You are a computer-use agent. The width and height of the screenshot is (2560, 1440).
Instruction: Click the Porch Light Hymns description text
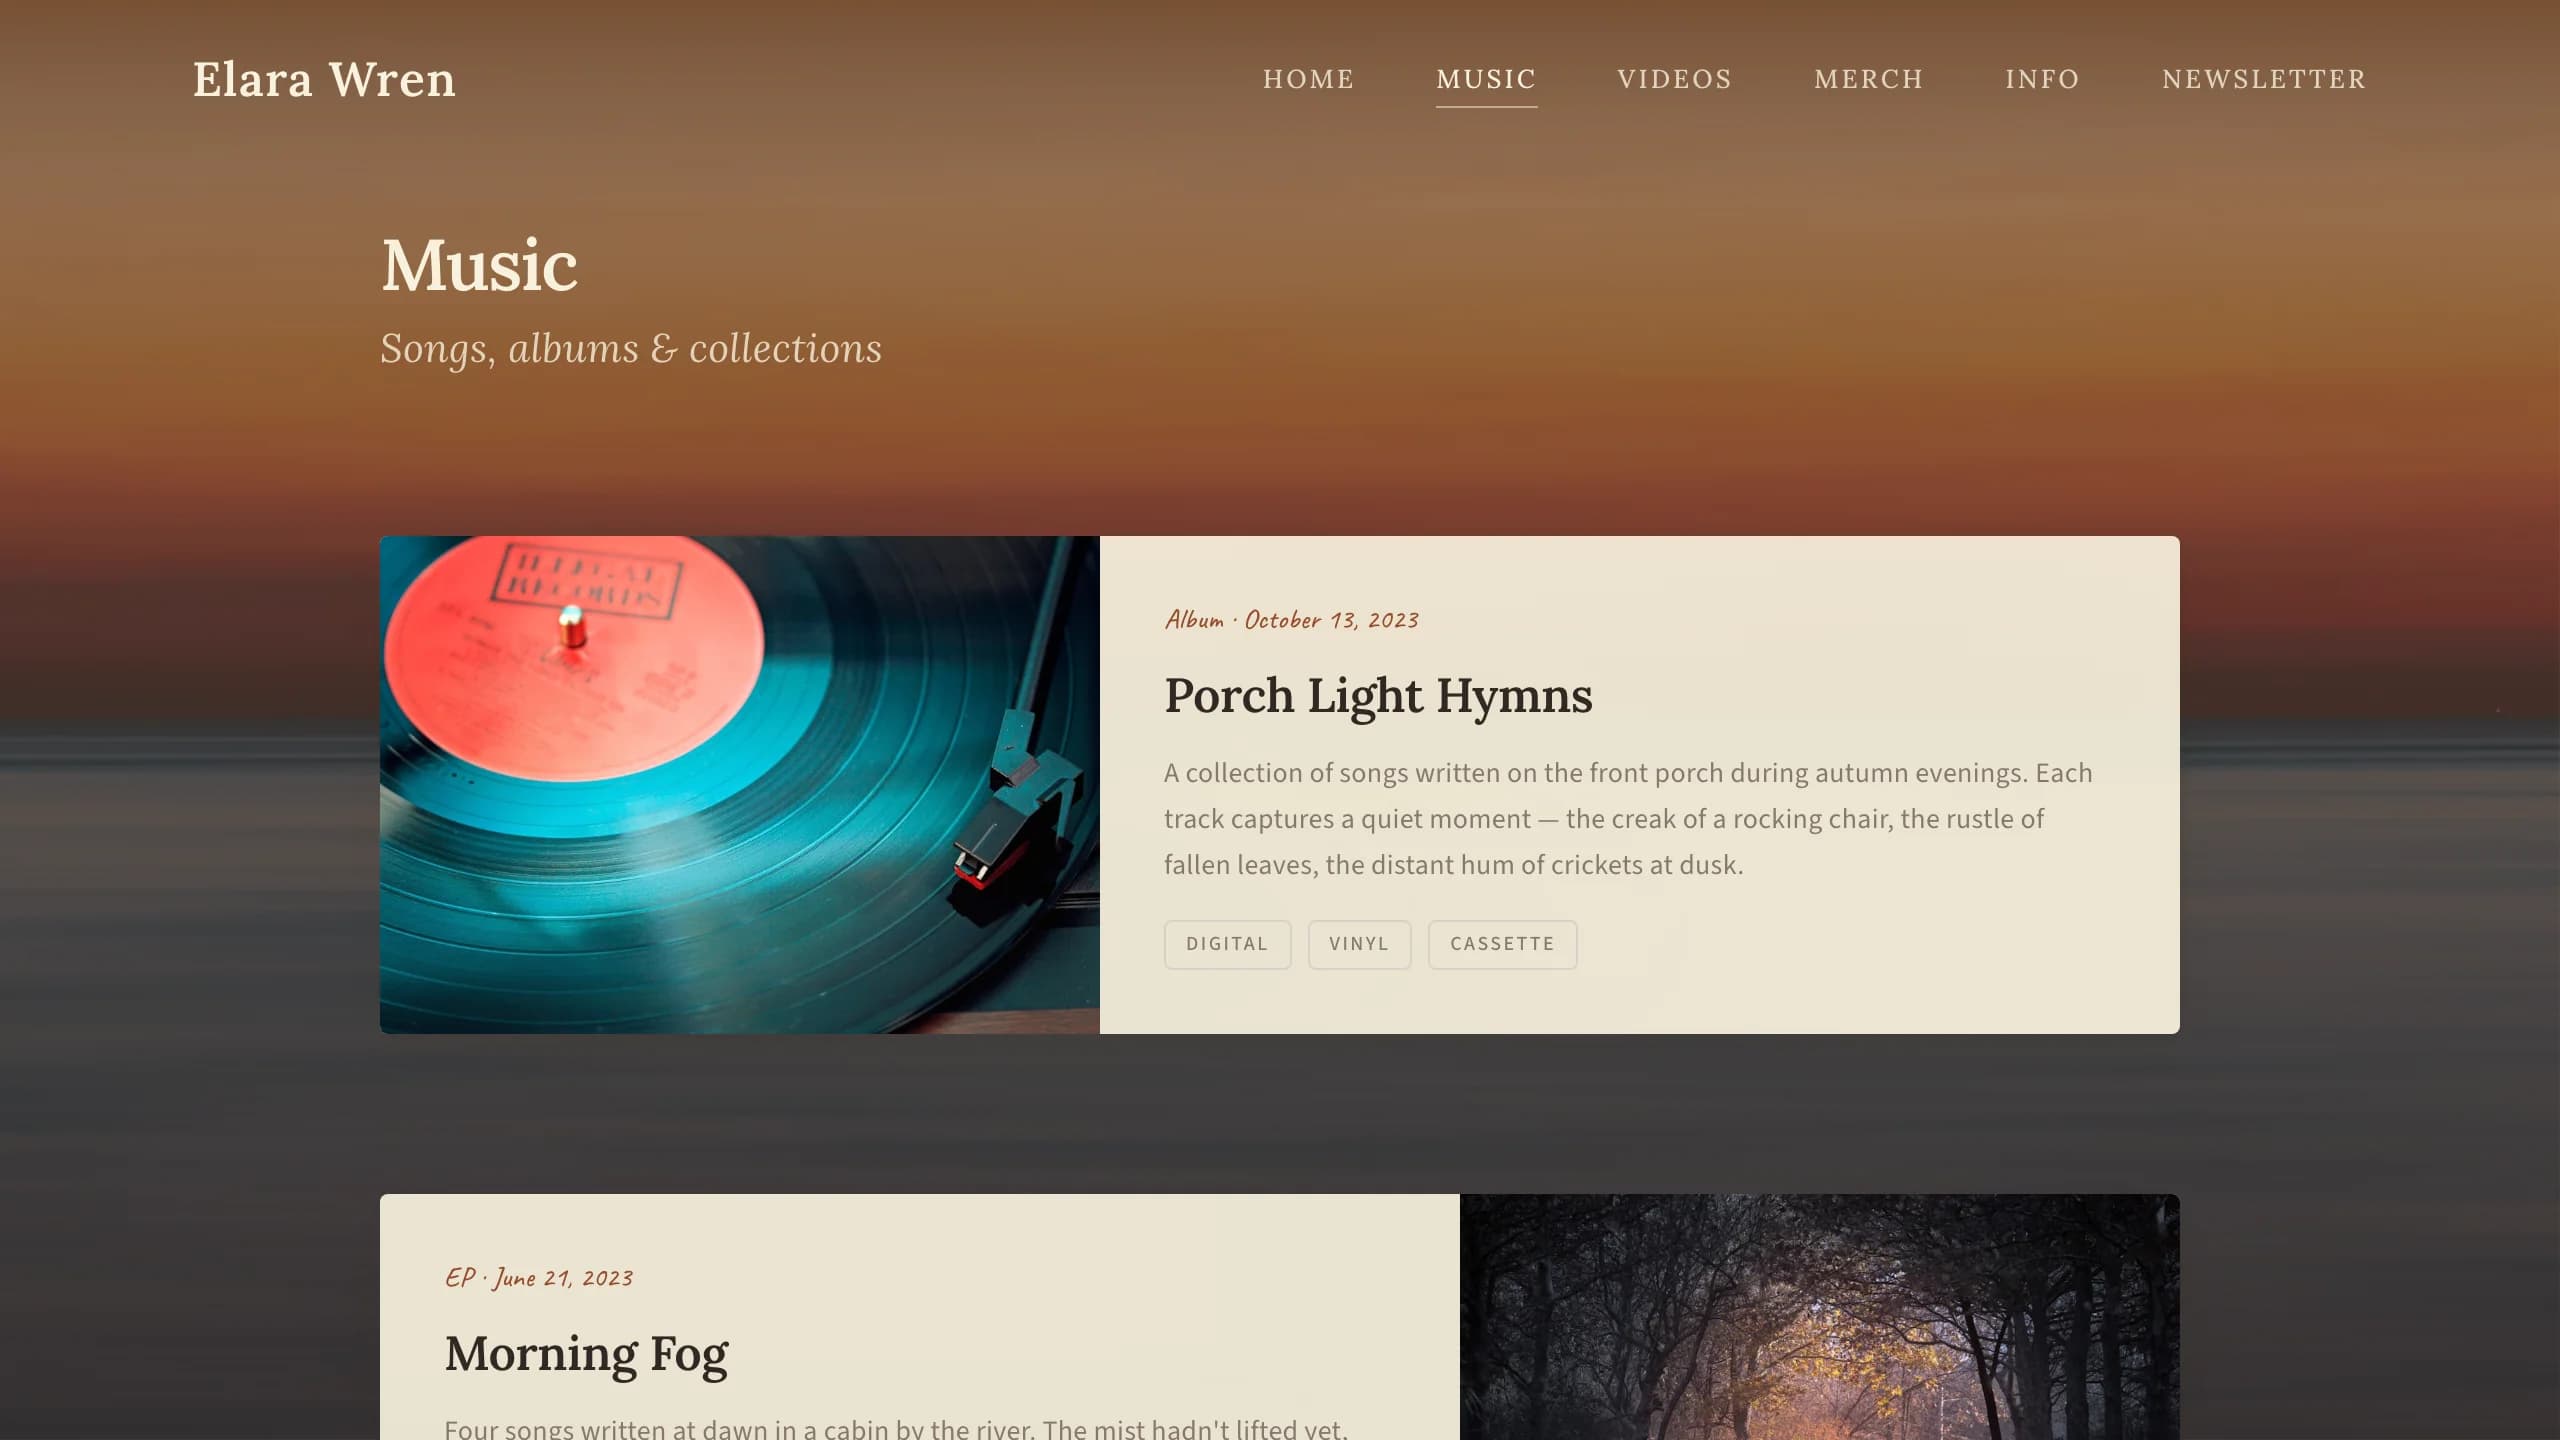click(x=1628, y=819)
